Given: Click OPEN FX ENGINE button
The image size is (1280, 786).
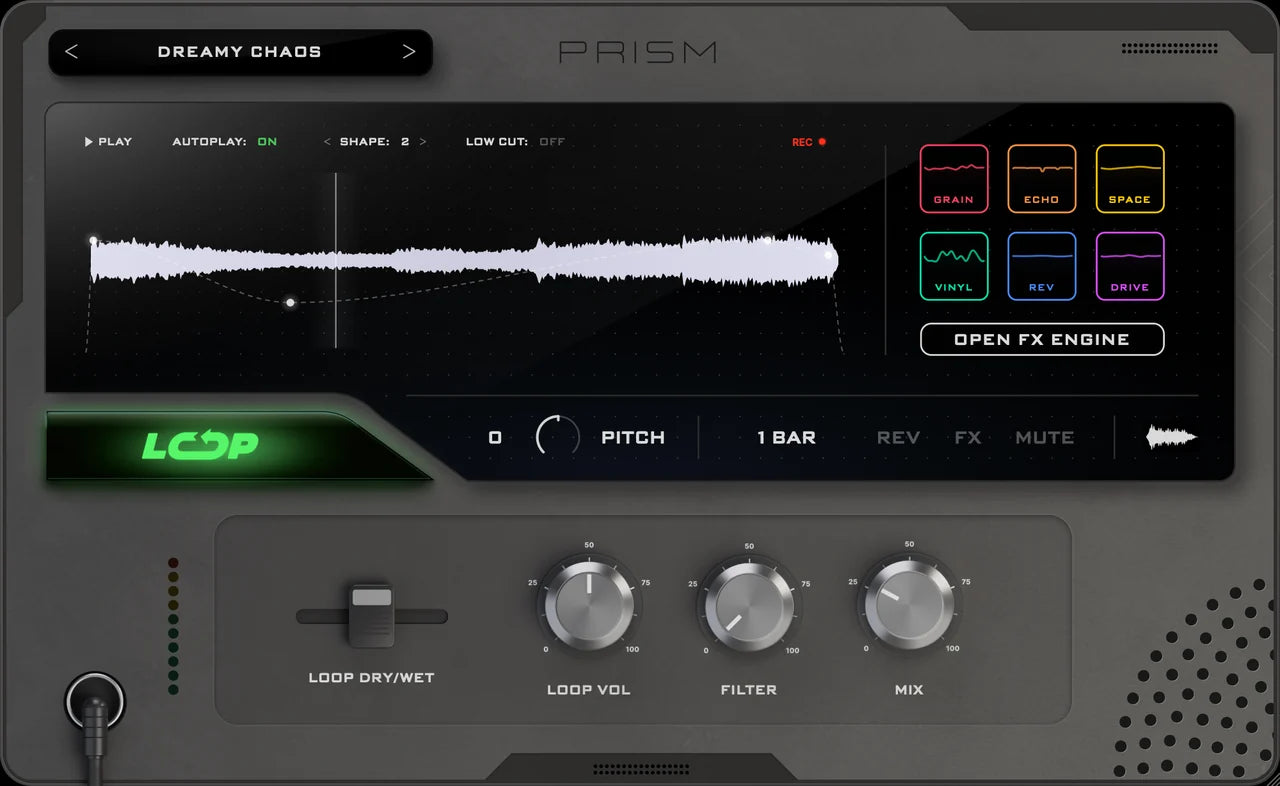Looking at the screenshot, I should pyautogui.click(x=1042, y=339).
